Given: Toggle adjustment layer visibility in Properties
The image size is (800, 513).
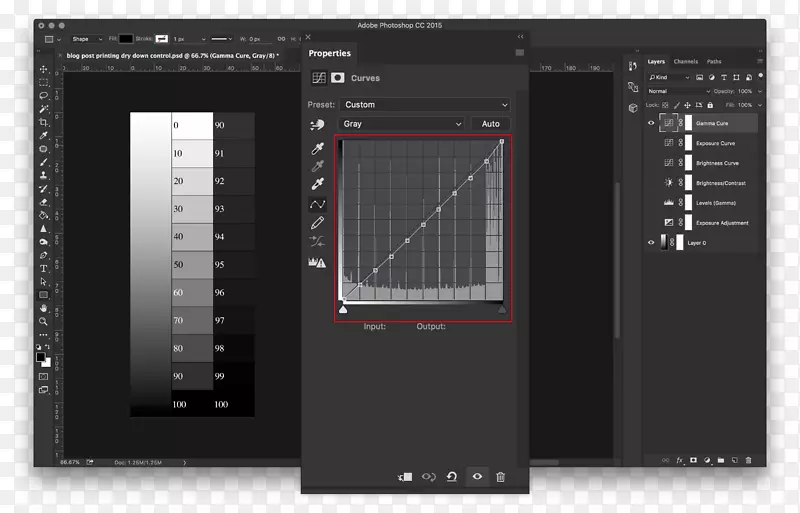Looking at the screenshot, I should click(477, 476).
